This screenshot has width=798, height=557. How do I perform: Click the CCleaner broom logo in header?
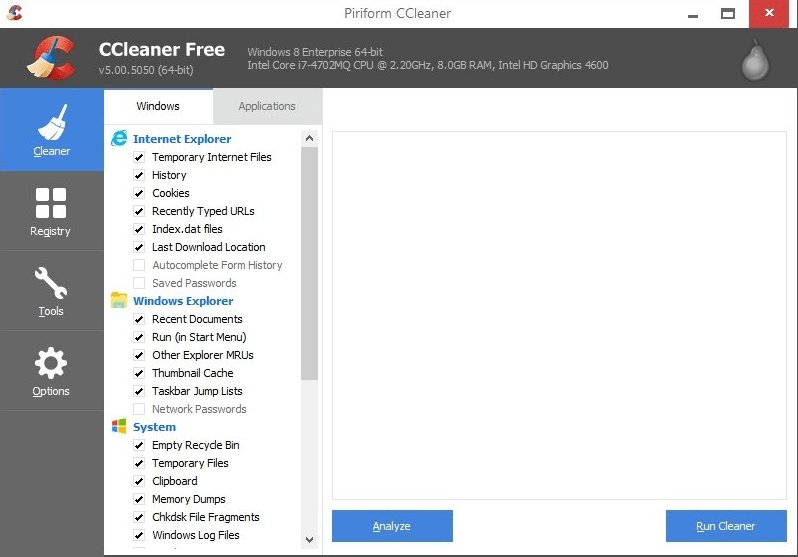point(51,58)
